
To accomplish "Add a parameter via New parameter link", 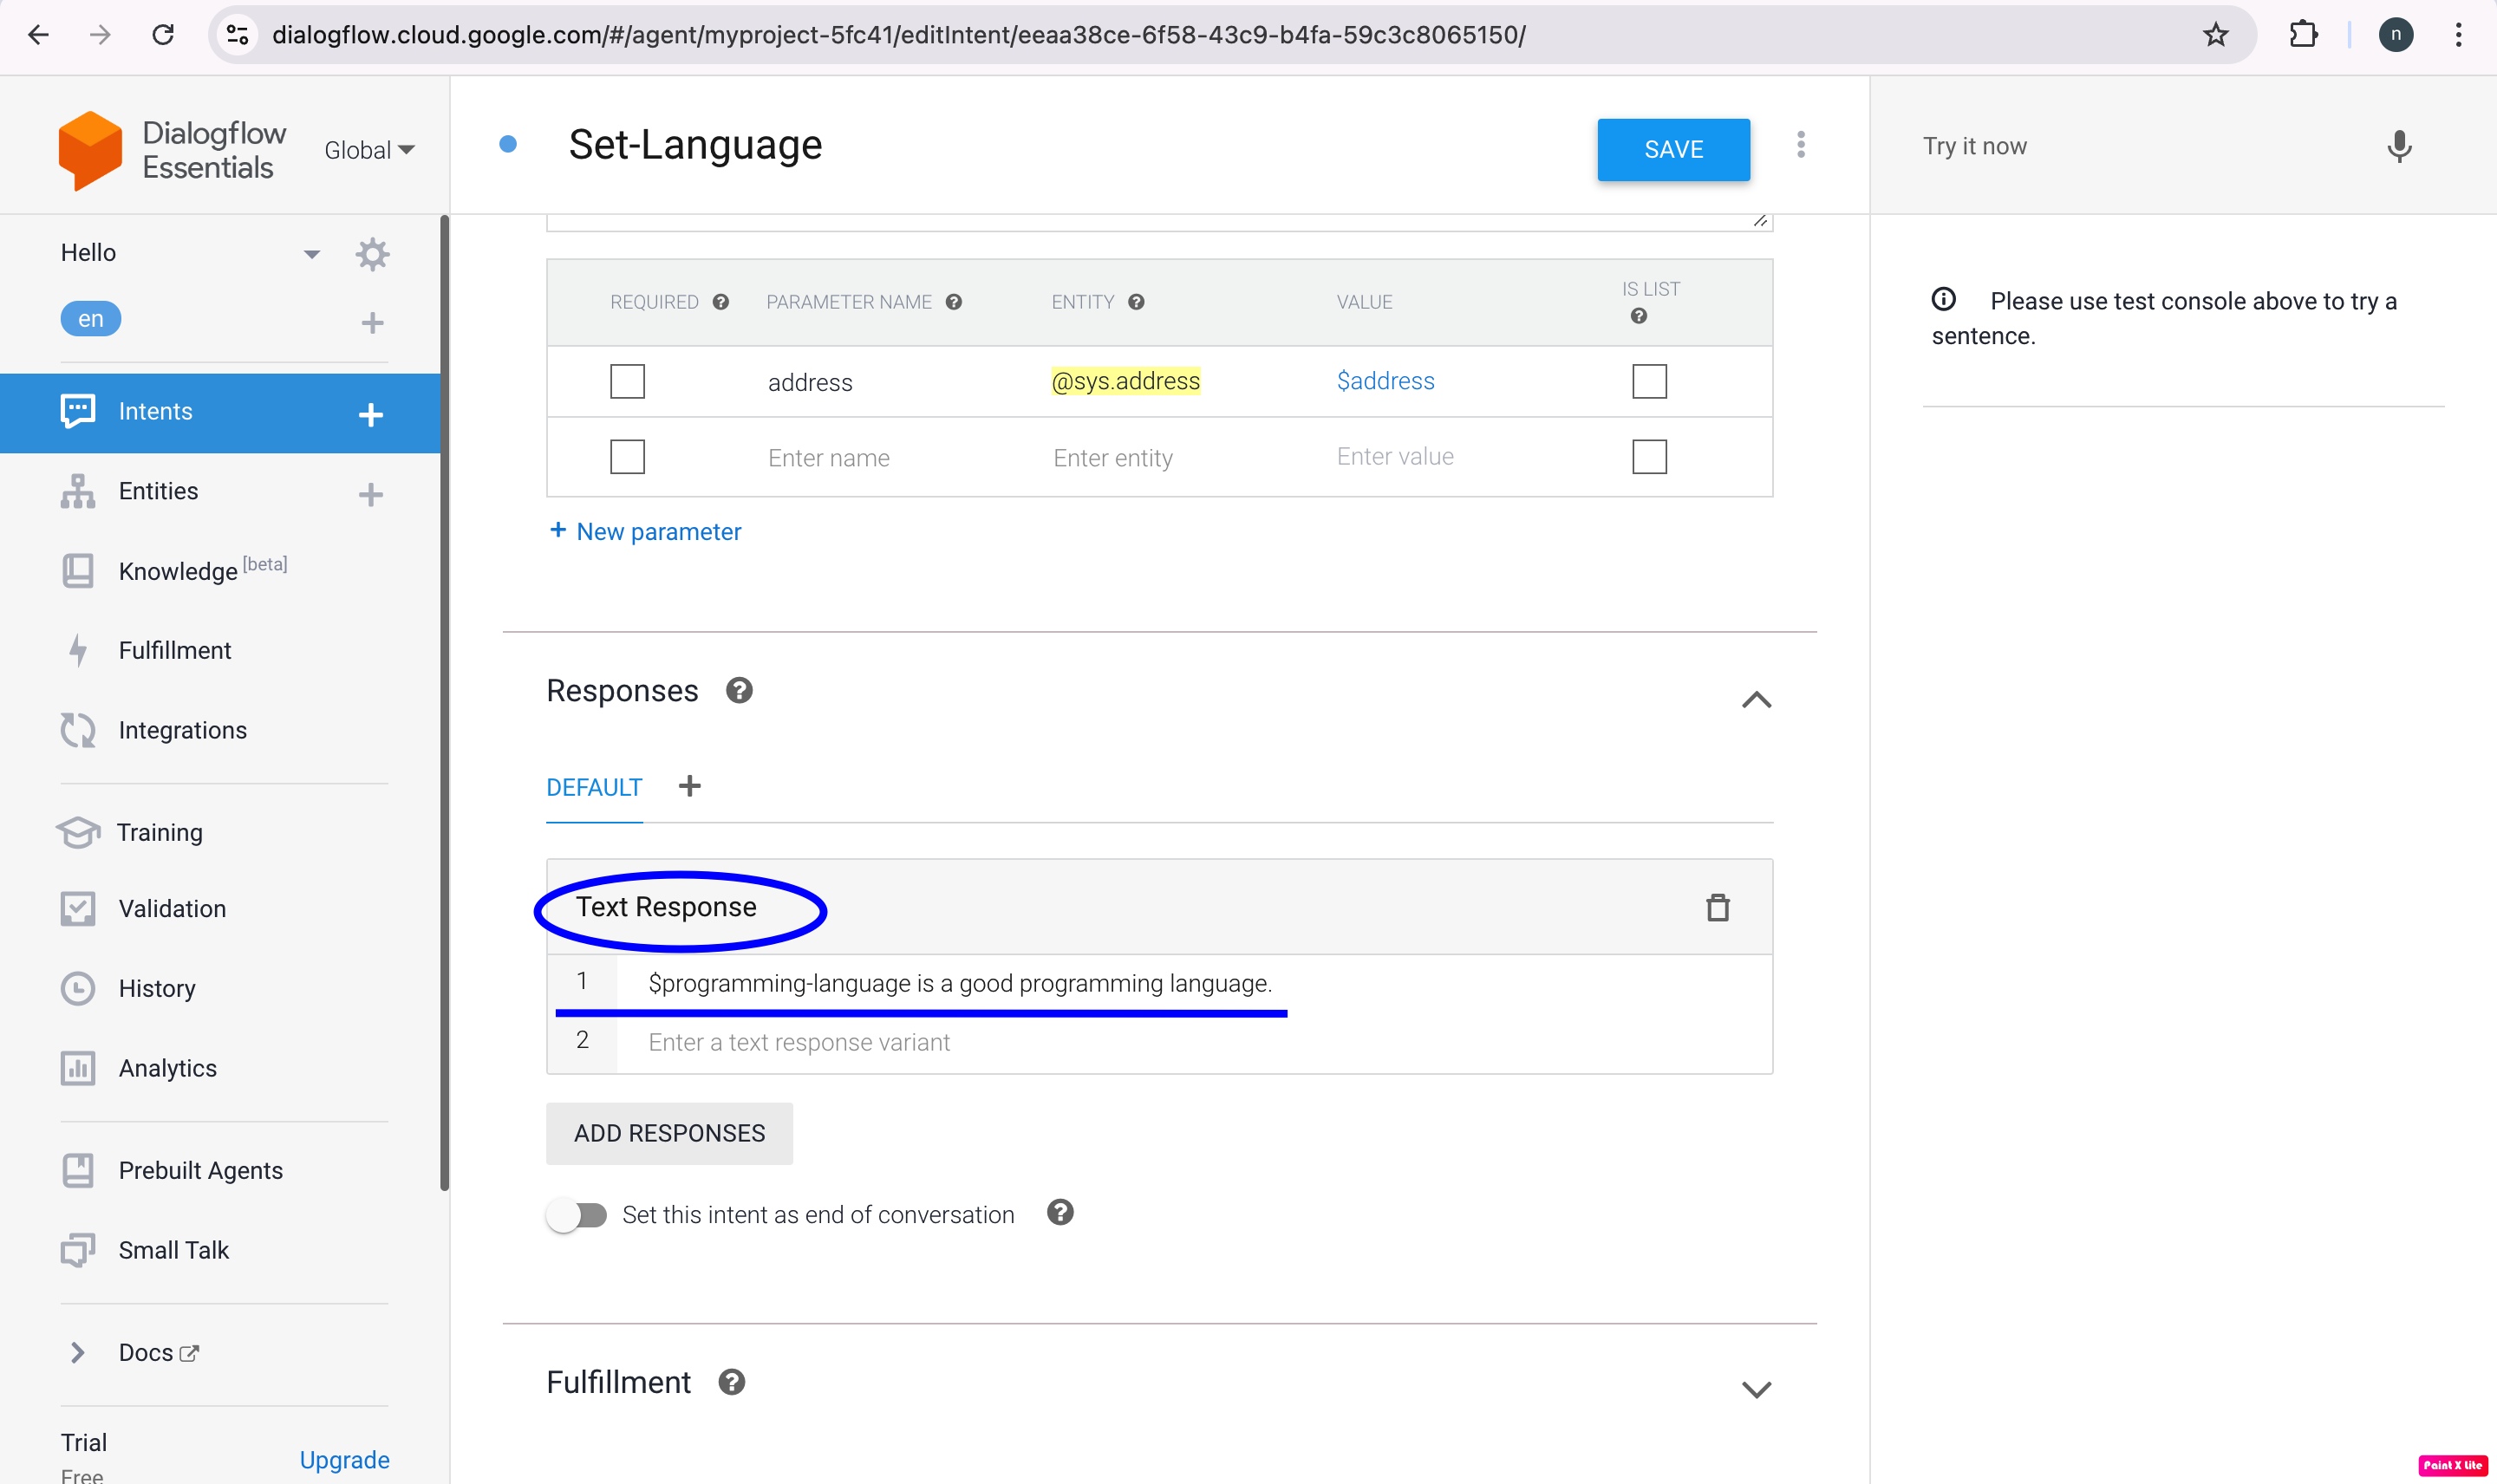I will [645, 531].
